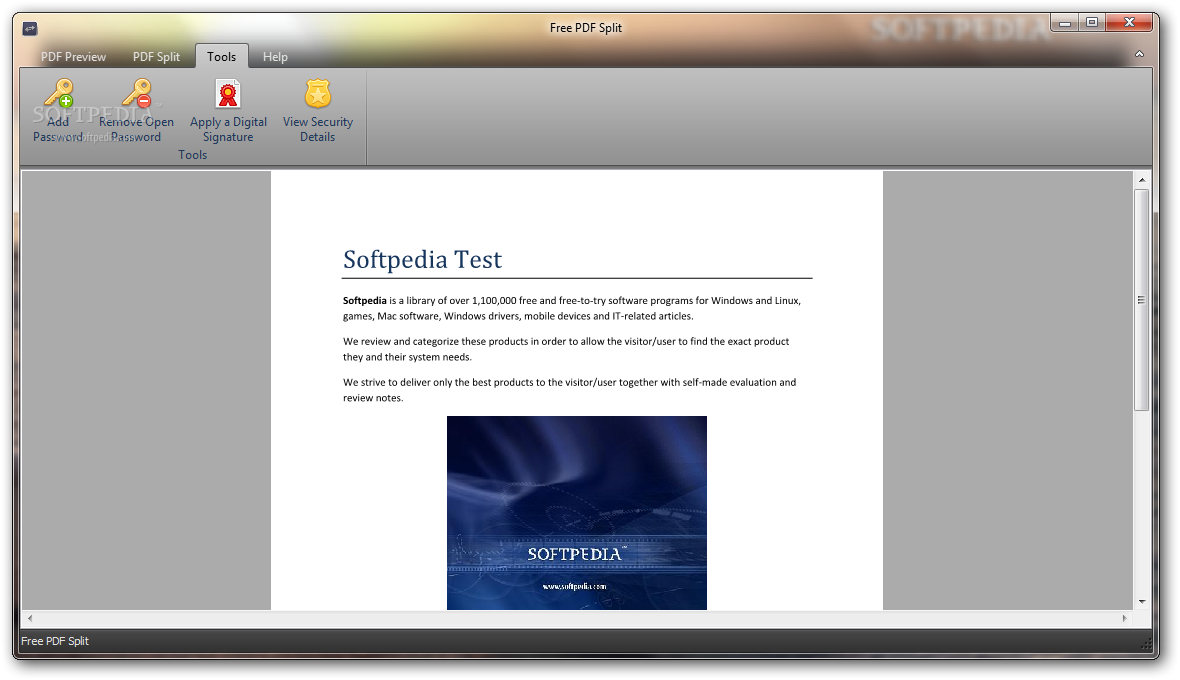Image resolution: width=1180 pixels, height=680 pixels.
Task: Open View Security Details badge icon
Action: tap(318, 93)
